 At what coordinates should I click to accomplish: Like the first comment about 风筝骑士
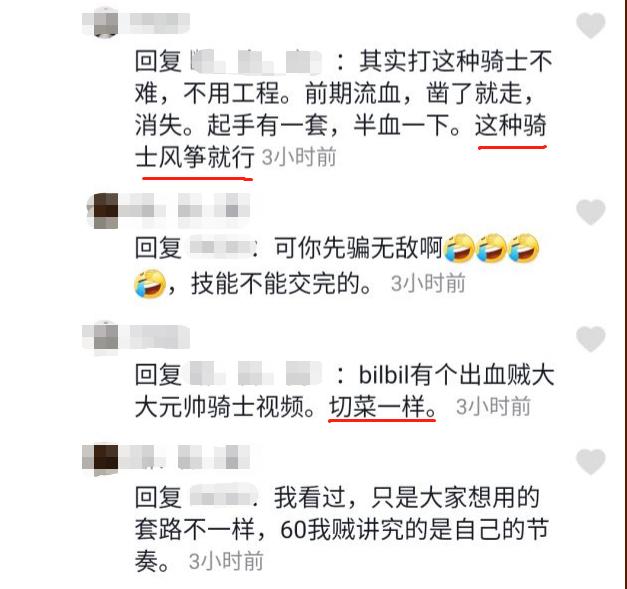[x=591, y=25]
